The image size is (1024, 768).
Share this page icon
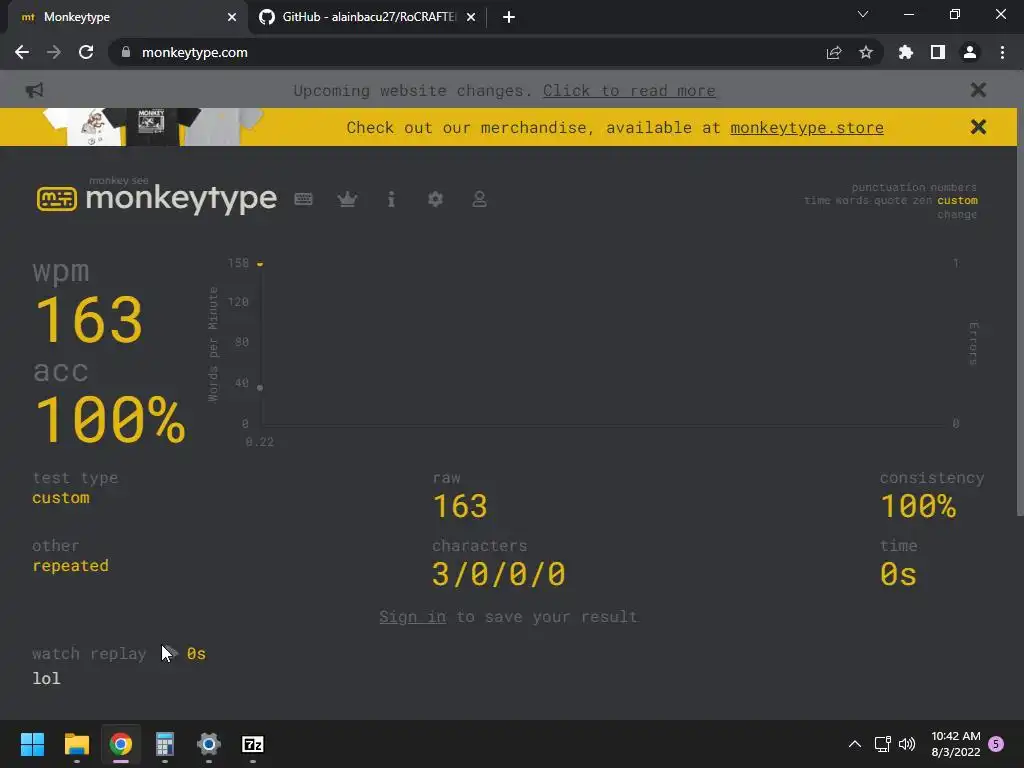(834, 52)
